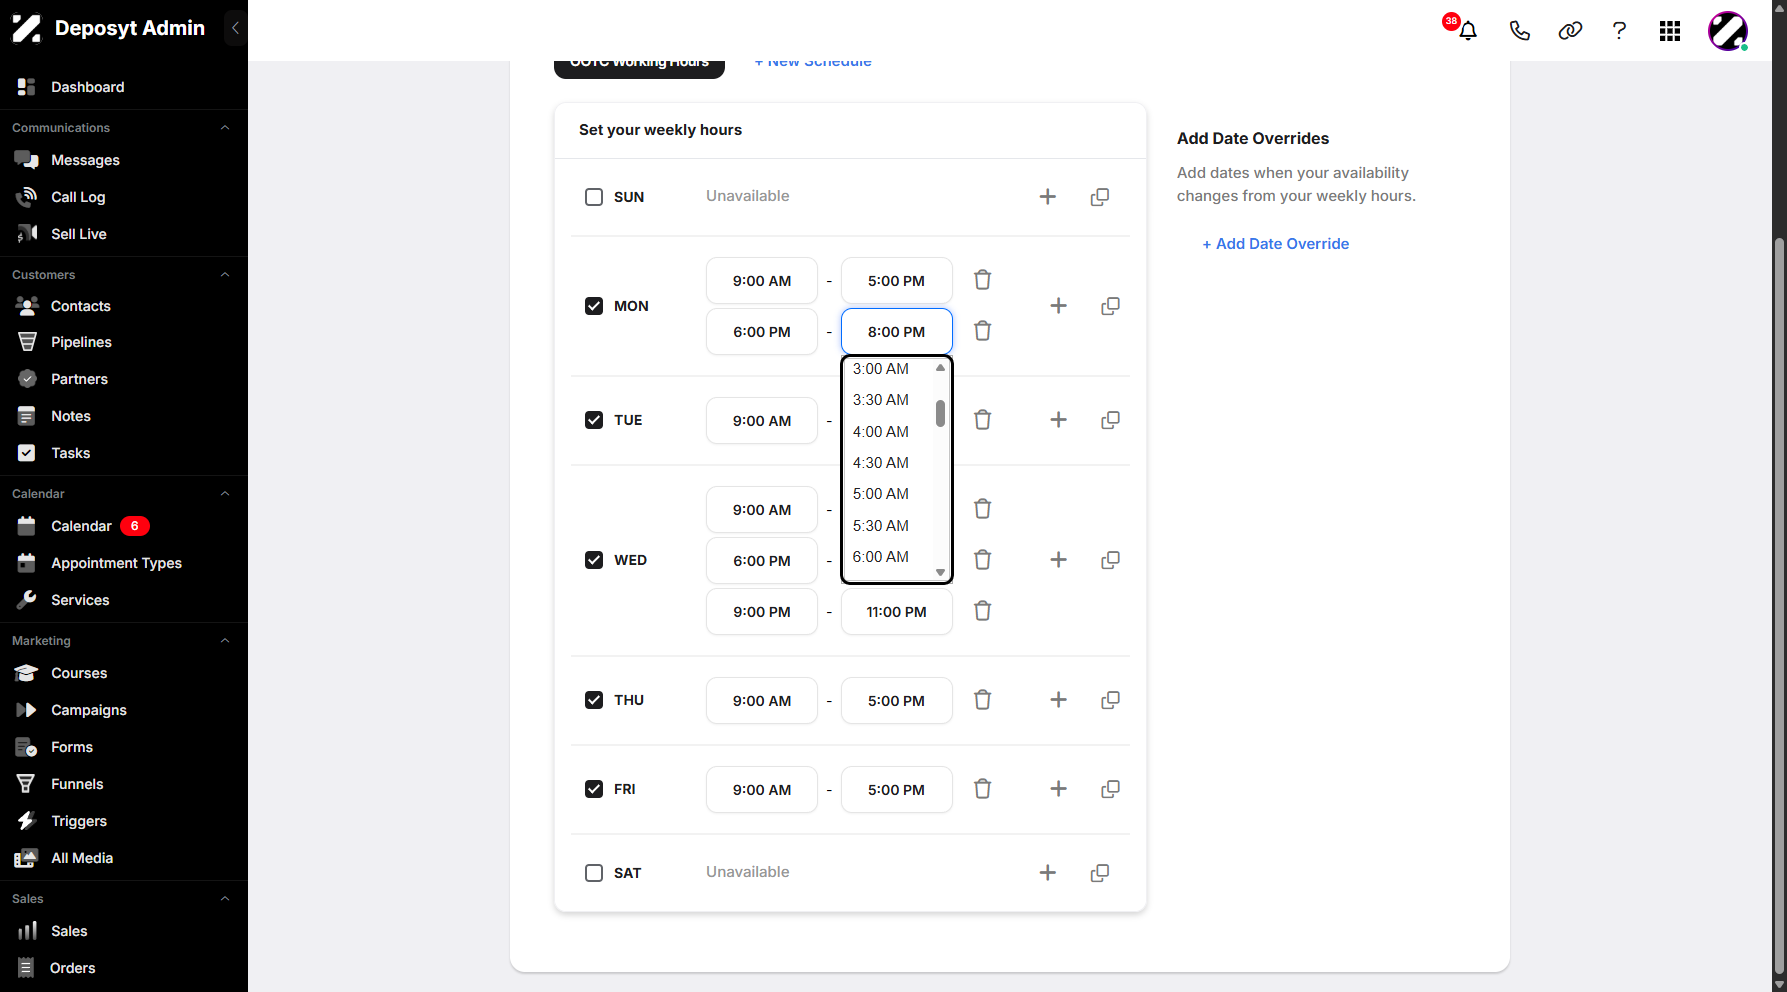This screenshot has width=1787, height=992.
Task: Copy Monday hours to other days
Action: click(1110, 306)
